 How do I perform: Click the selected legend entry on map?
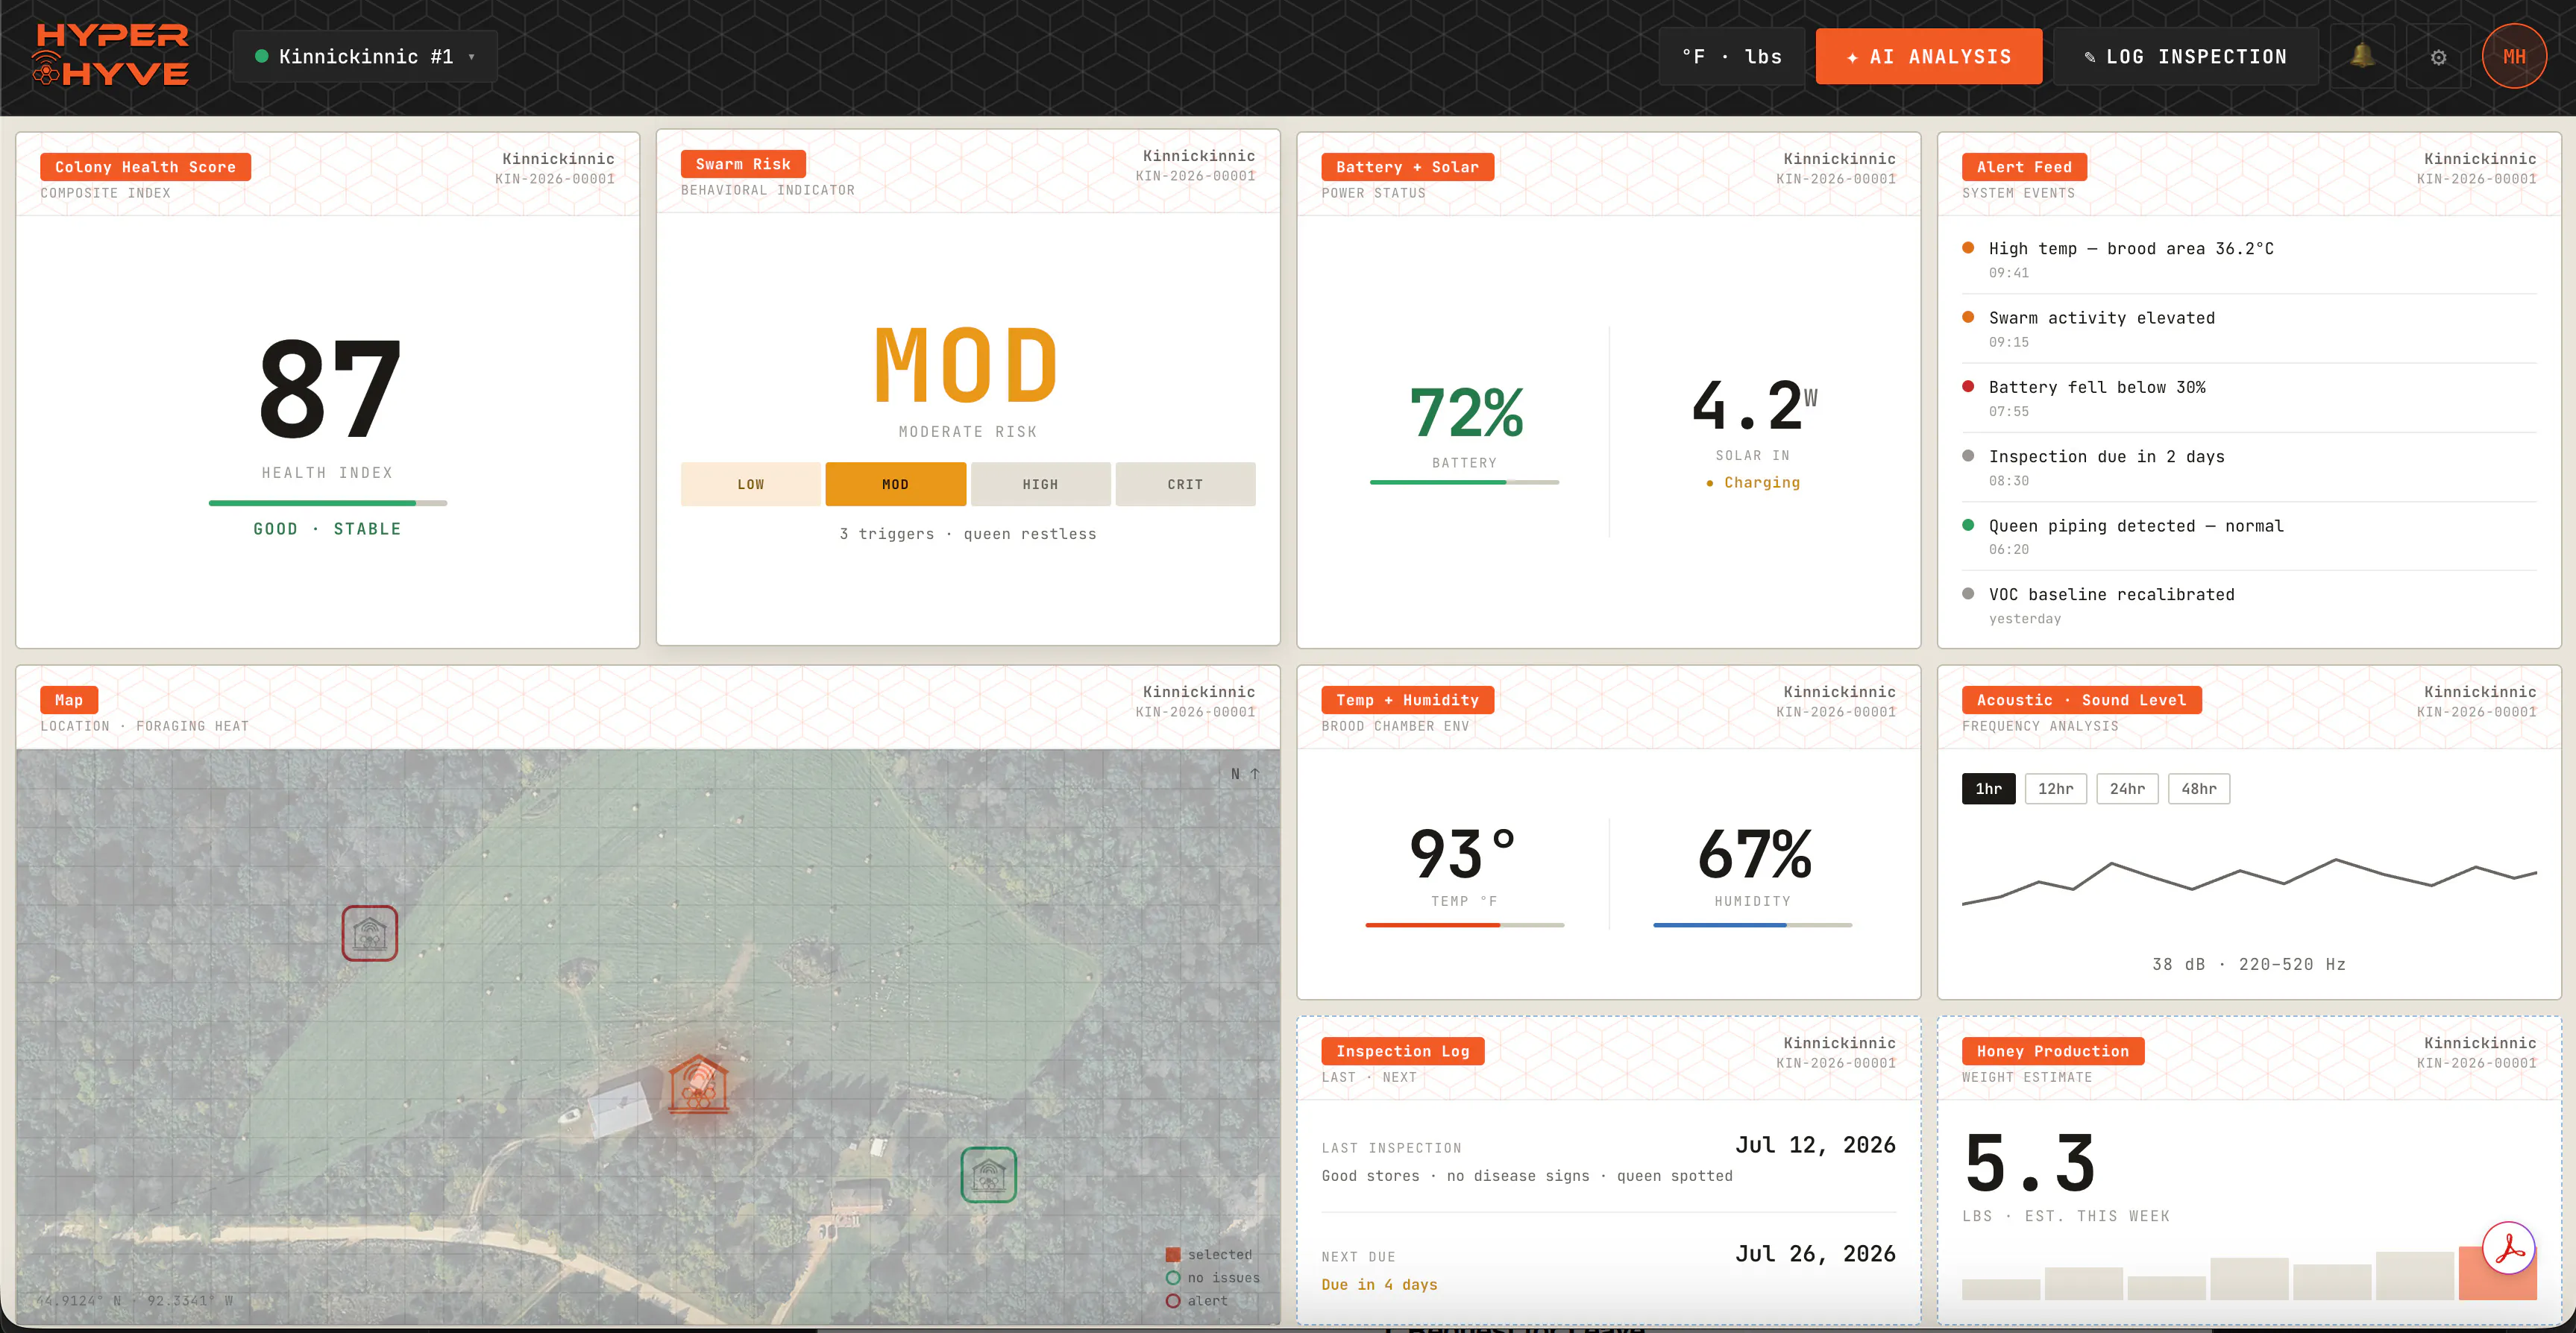(x=1208, y=1255)
